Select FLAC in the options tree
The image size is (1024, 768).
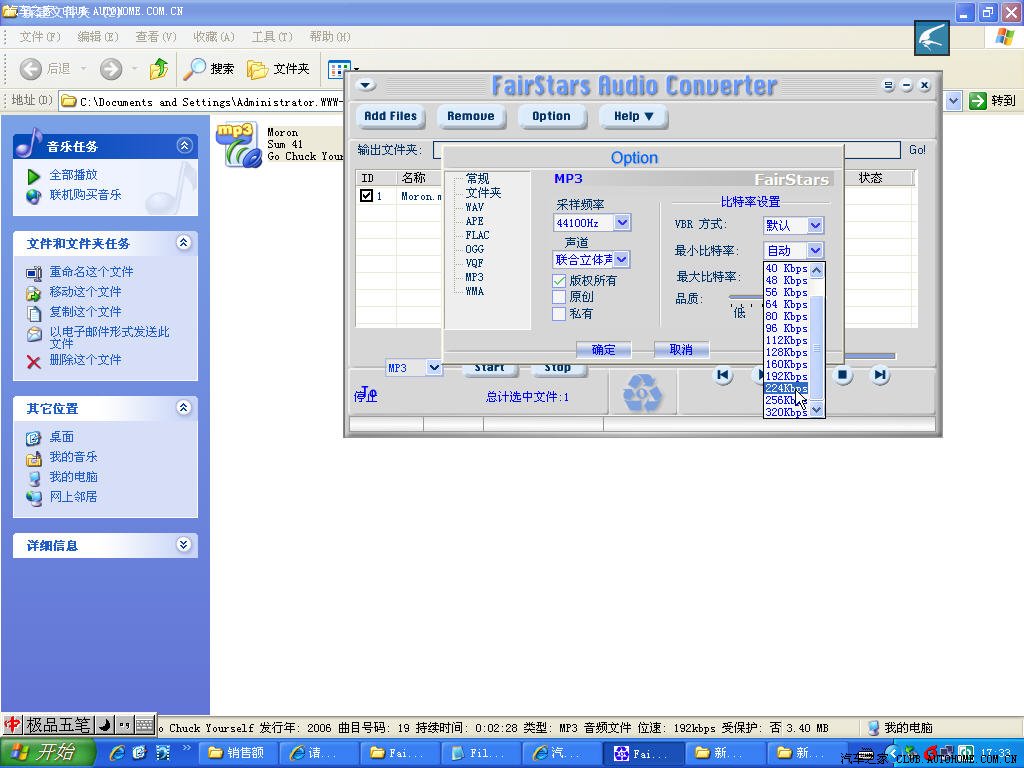[477, 235]
